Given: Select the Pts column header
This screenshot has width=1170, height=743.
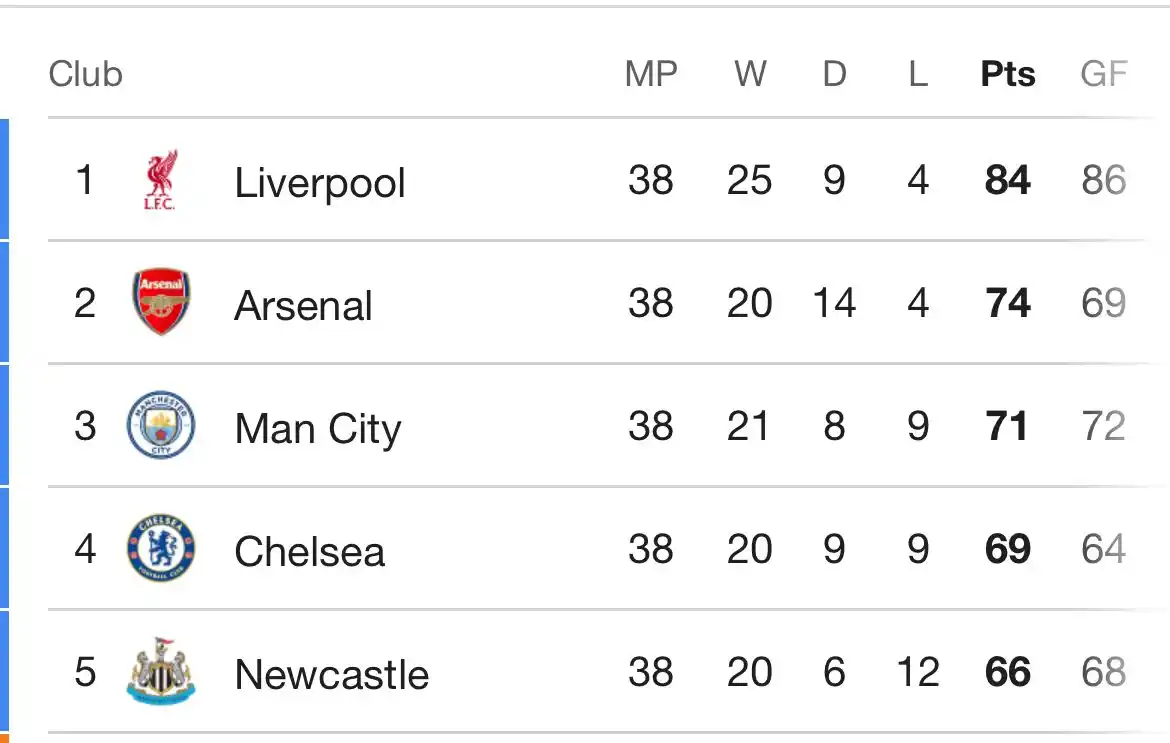Looking at the screenshot, I should [1008, 74].
